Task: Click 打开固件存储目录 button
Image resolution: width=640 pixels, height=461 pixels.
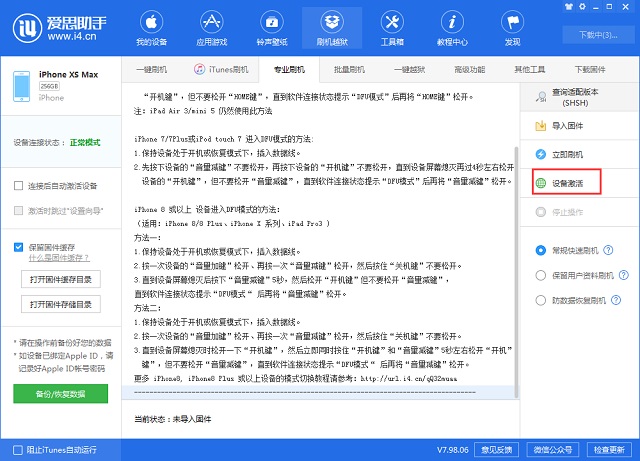Action: tap(61, 304)
